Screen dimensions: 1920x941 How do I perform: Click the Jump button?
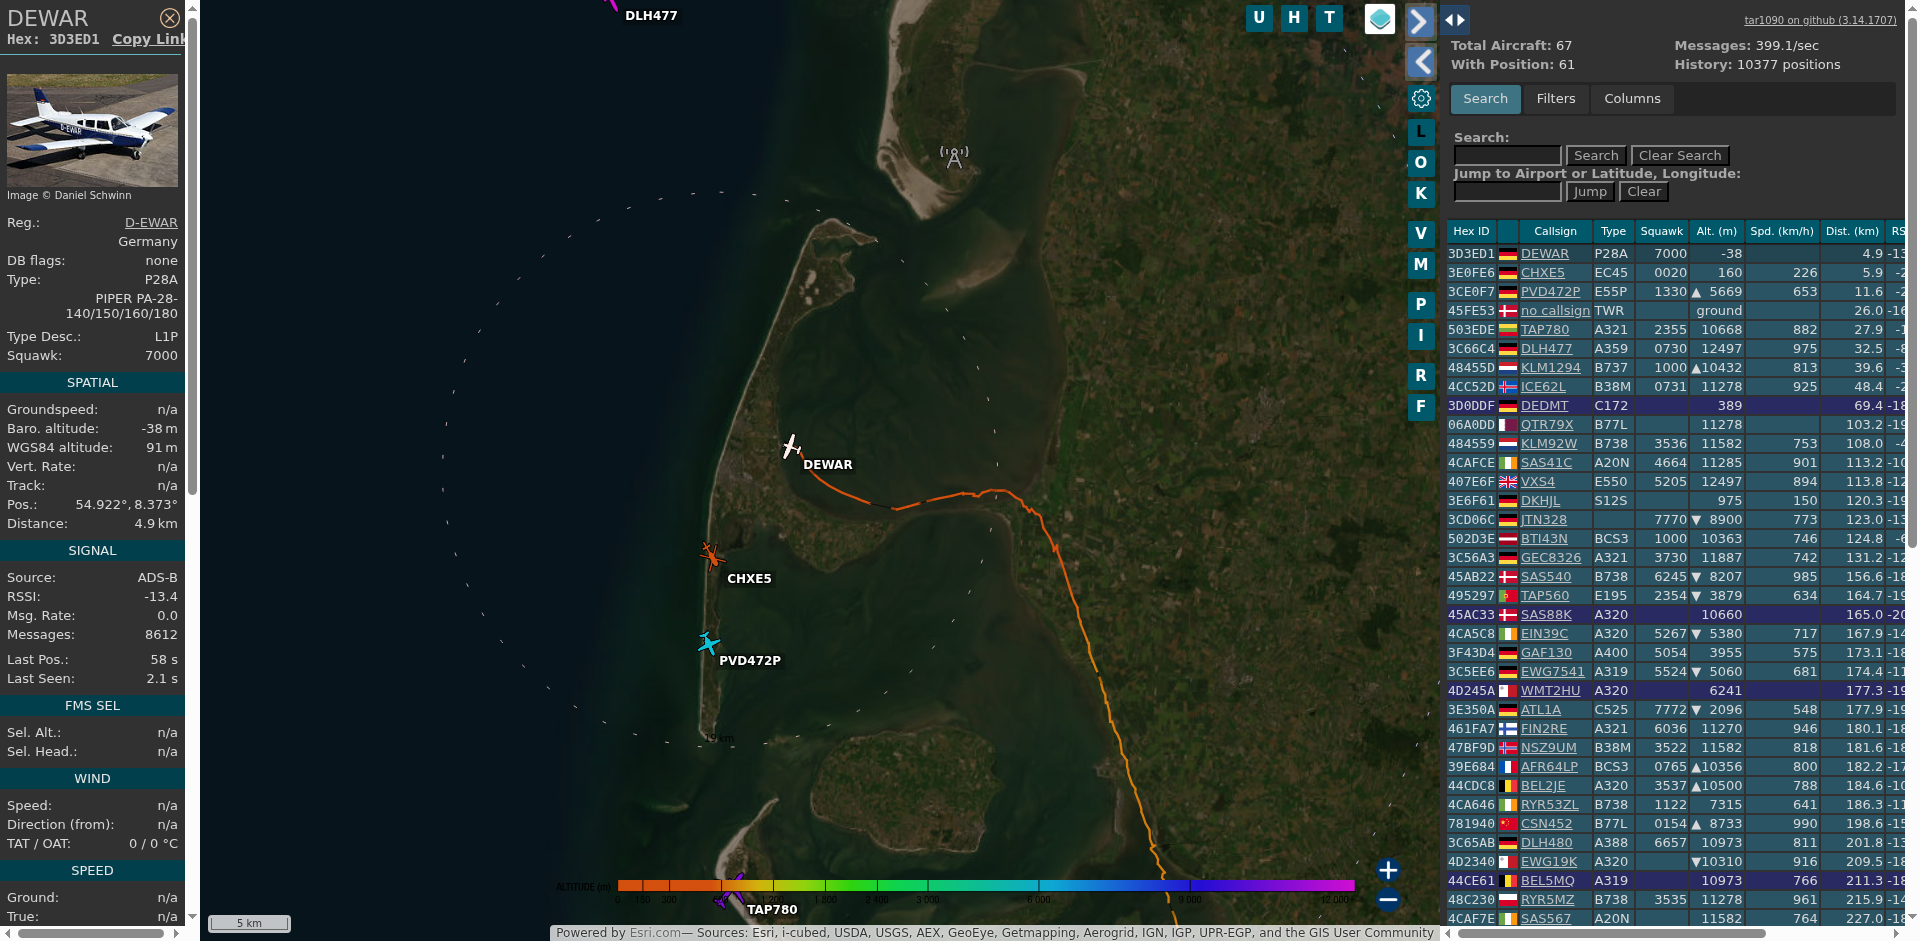point(1590,192)
